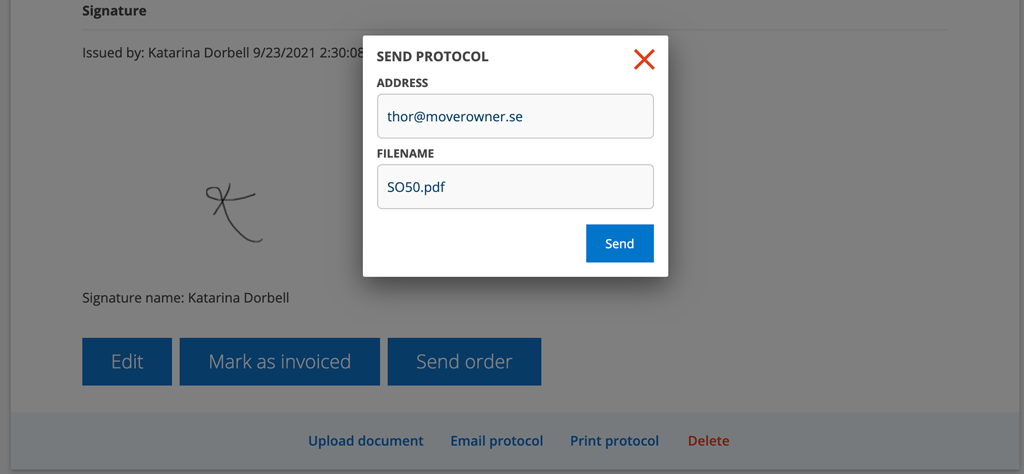Focus the Filename field containing SO50.pdf
The height and width of the screenshot is (474, 1024).
(515, 187)
